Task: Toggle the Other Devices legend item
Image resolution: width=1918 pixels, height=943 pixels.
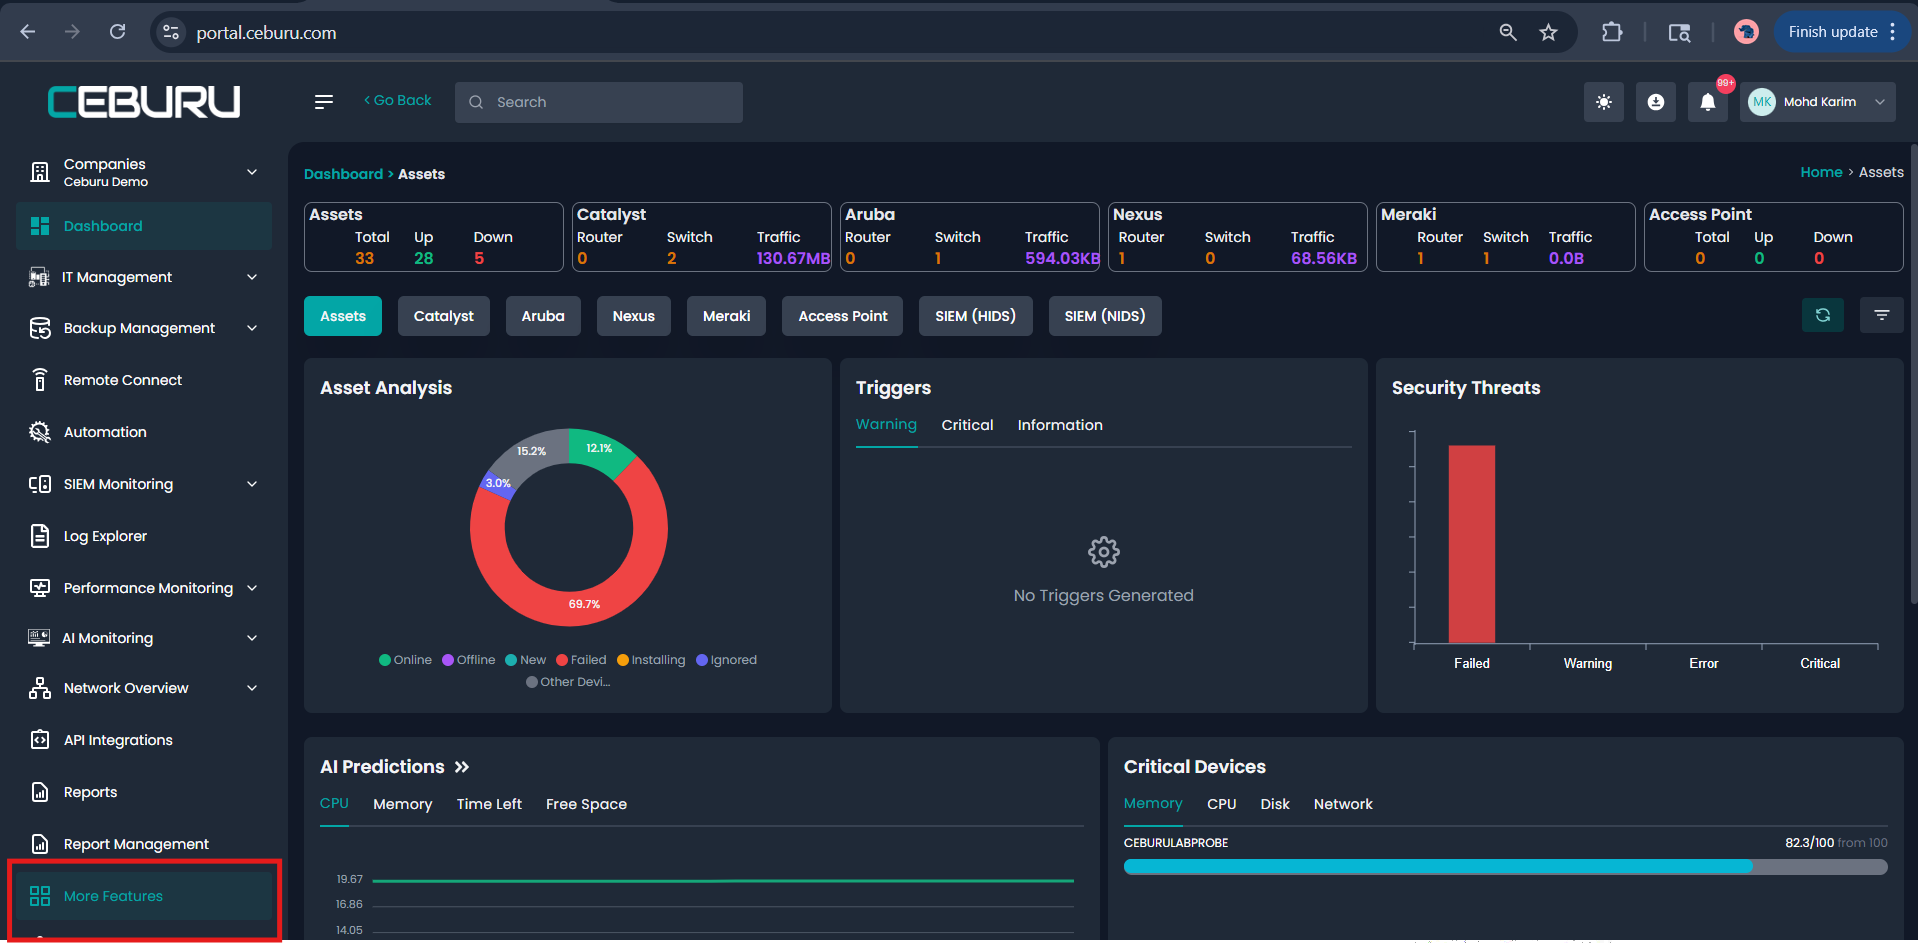Action: coord(568,682)
